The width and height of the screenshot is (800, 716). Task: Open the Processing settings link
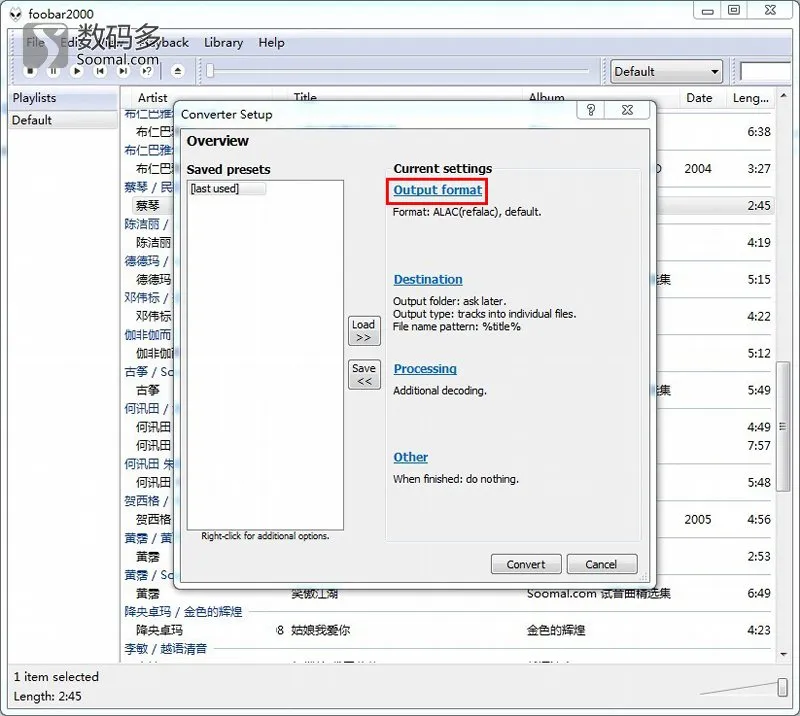click(425, 368)
